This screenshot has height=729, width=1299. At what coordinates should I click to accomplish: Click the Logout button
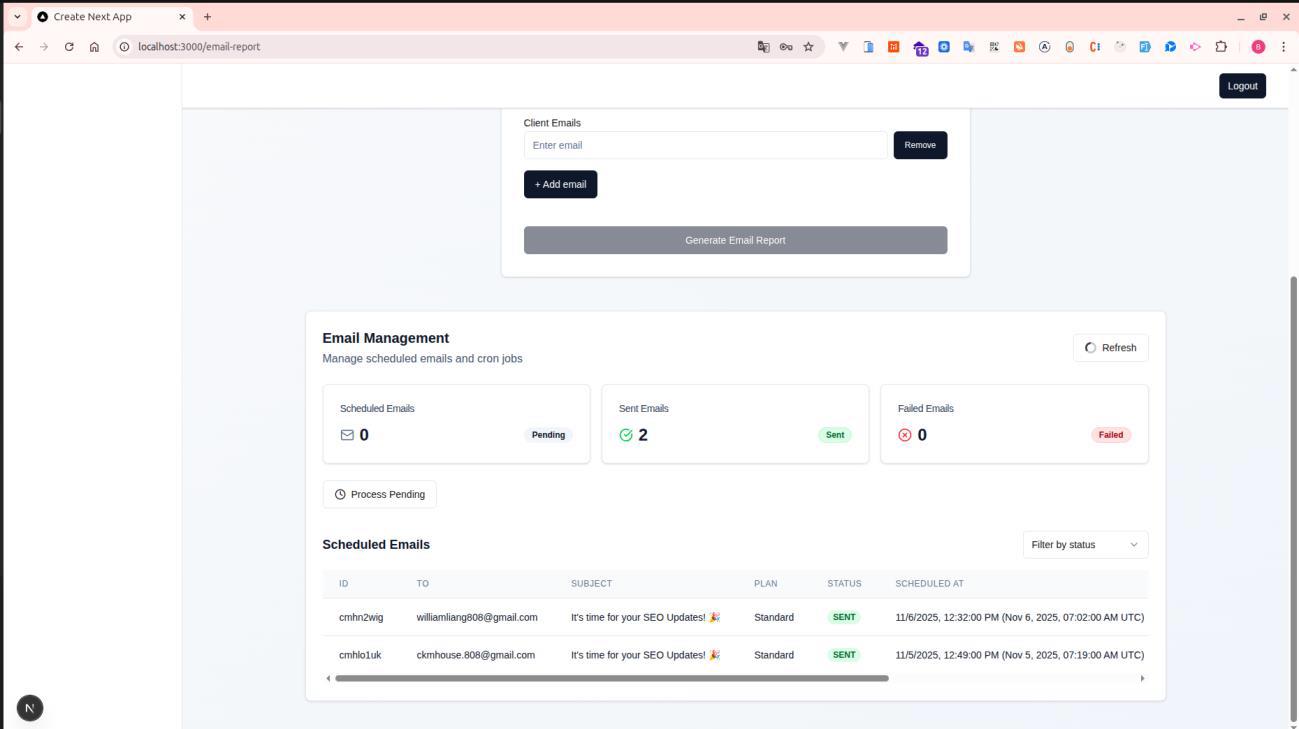pos(1242,85)
